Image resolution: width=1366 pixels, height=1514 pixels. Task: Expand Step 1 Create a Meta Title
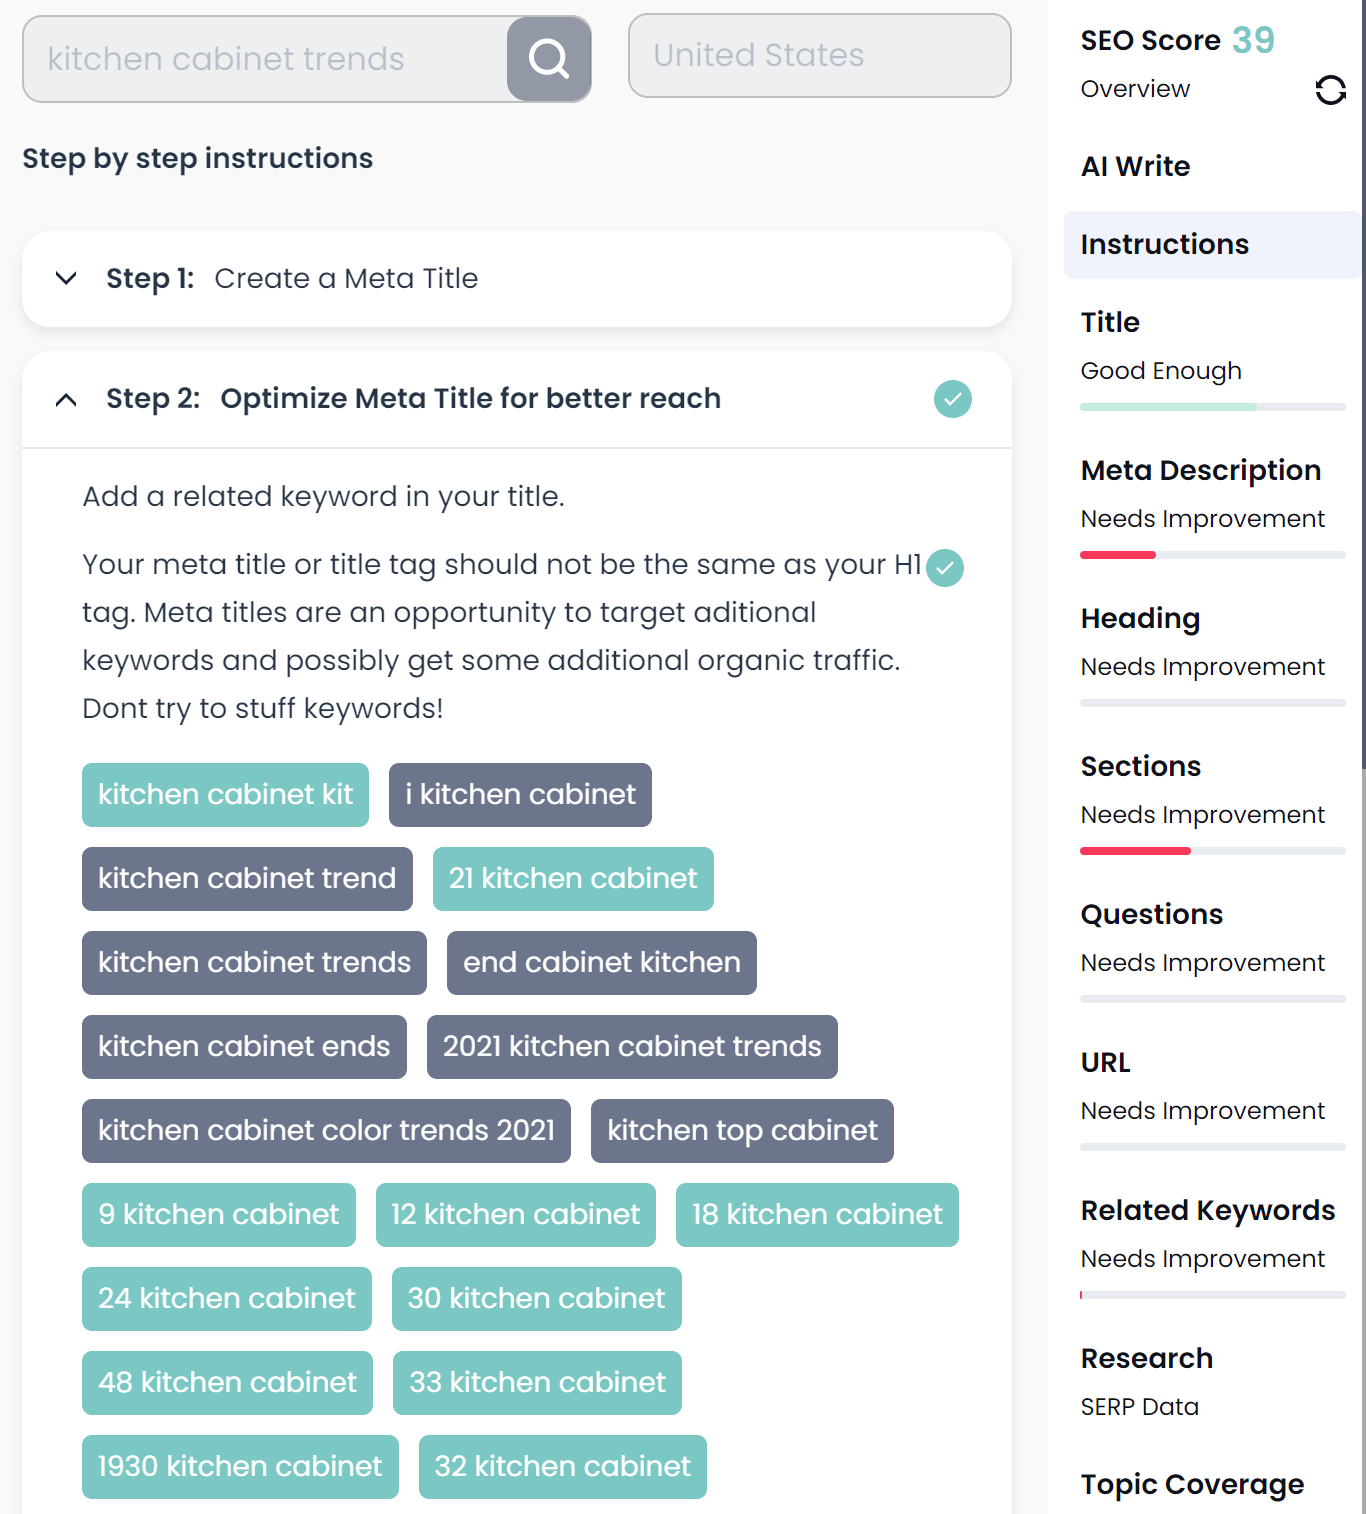(x=66, y=279)
